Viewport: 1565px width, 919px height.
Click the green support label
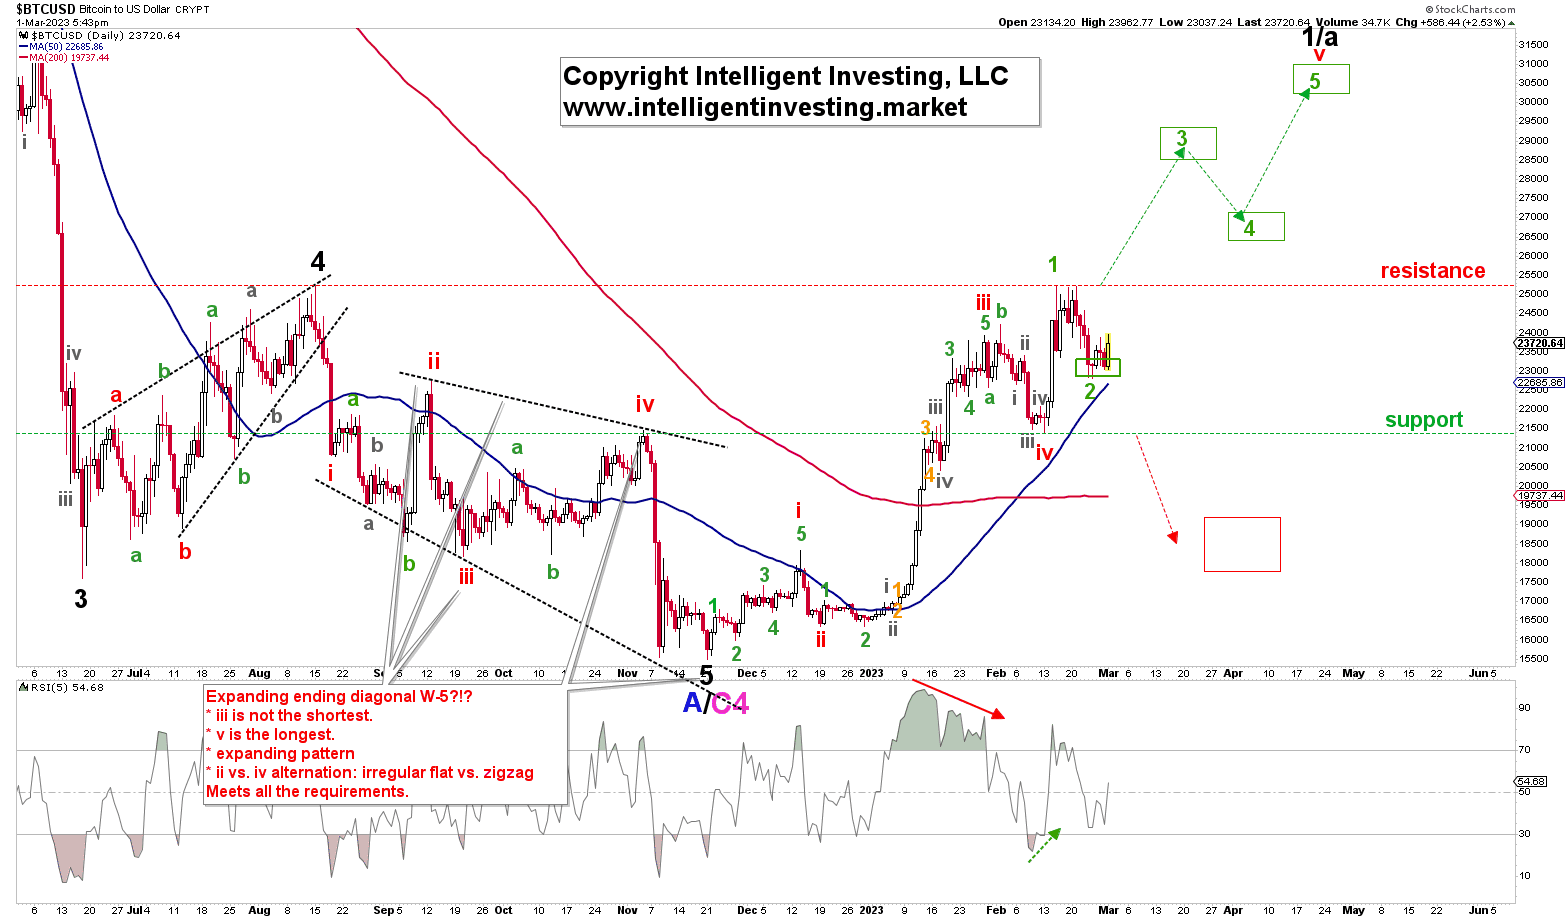pyautogui.click(x=1424, y=420)
